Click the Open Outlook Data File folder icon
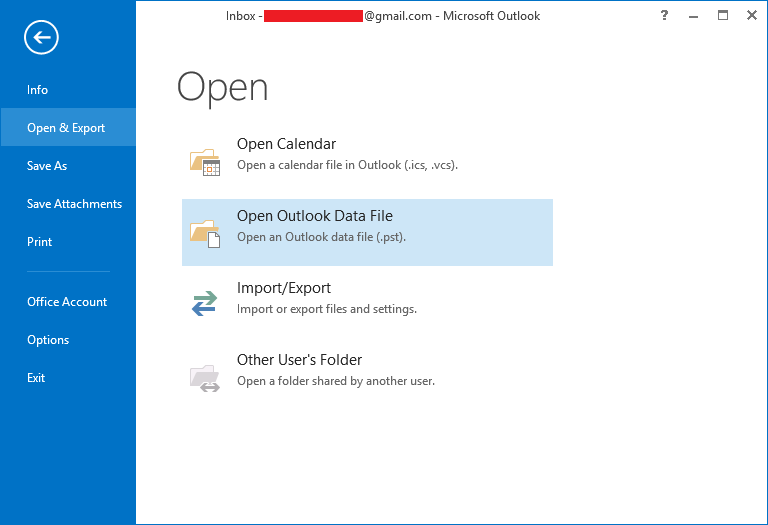768x525 pixels. (x=205, y=234)
